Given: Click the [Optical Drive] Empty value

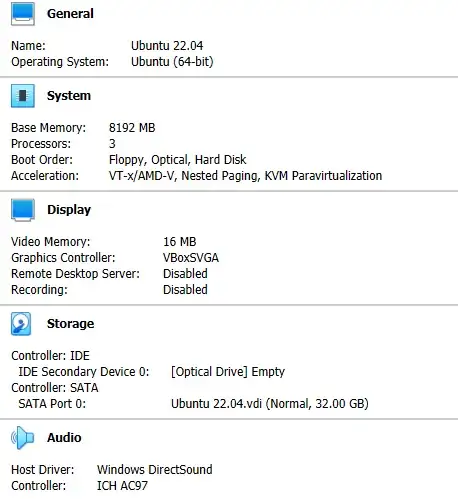Looking at the screenshot, I should coord(228,372).
